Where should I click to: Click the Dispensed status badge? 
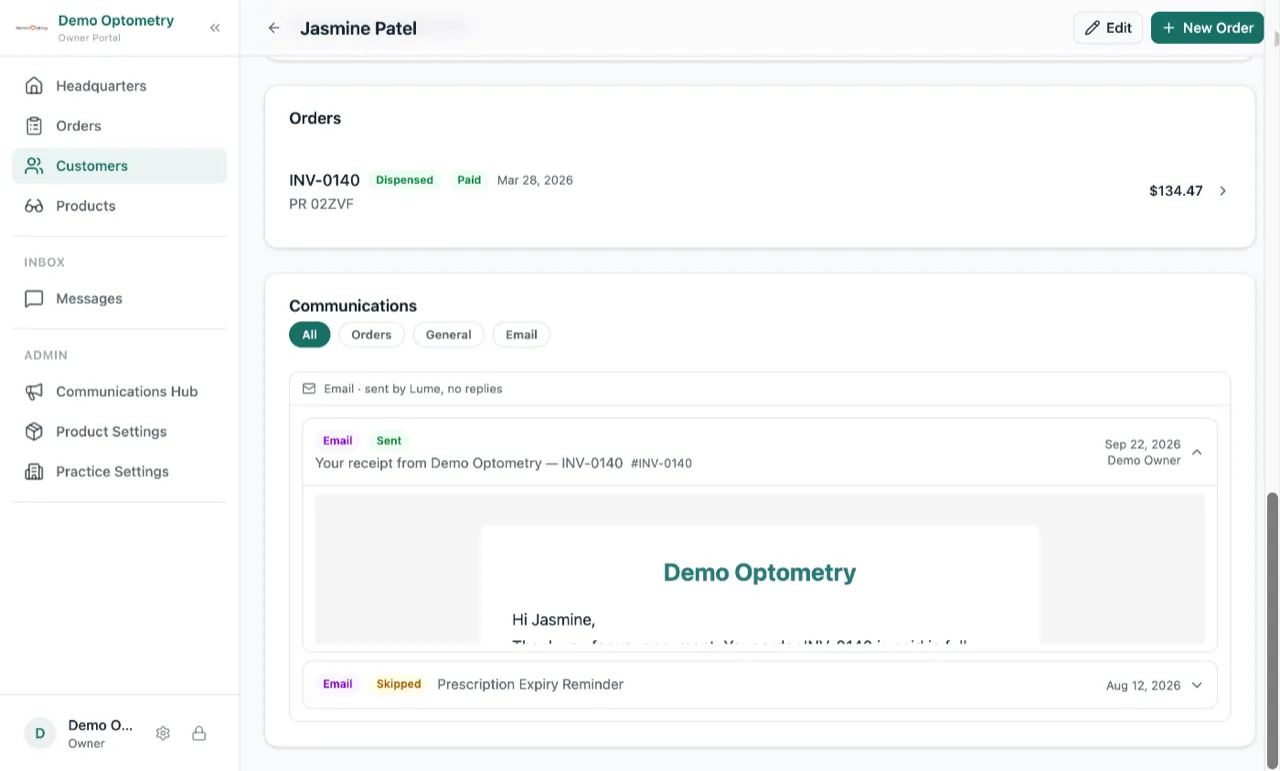point(404,180)
